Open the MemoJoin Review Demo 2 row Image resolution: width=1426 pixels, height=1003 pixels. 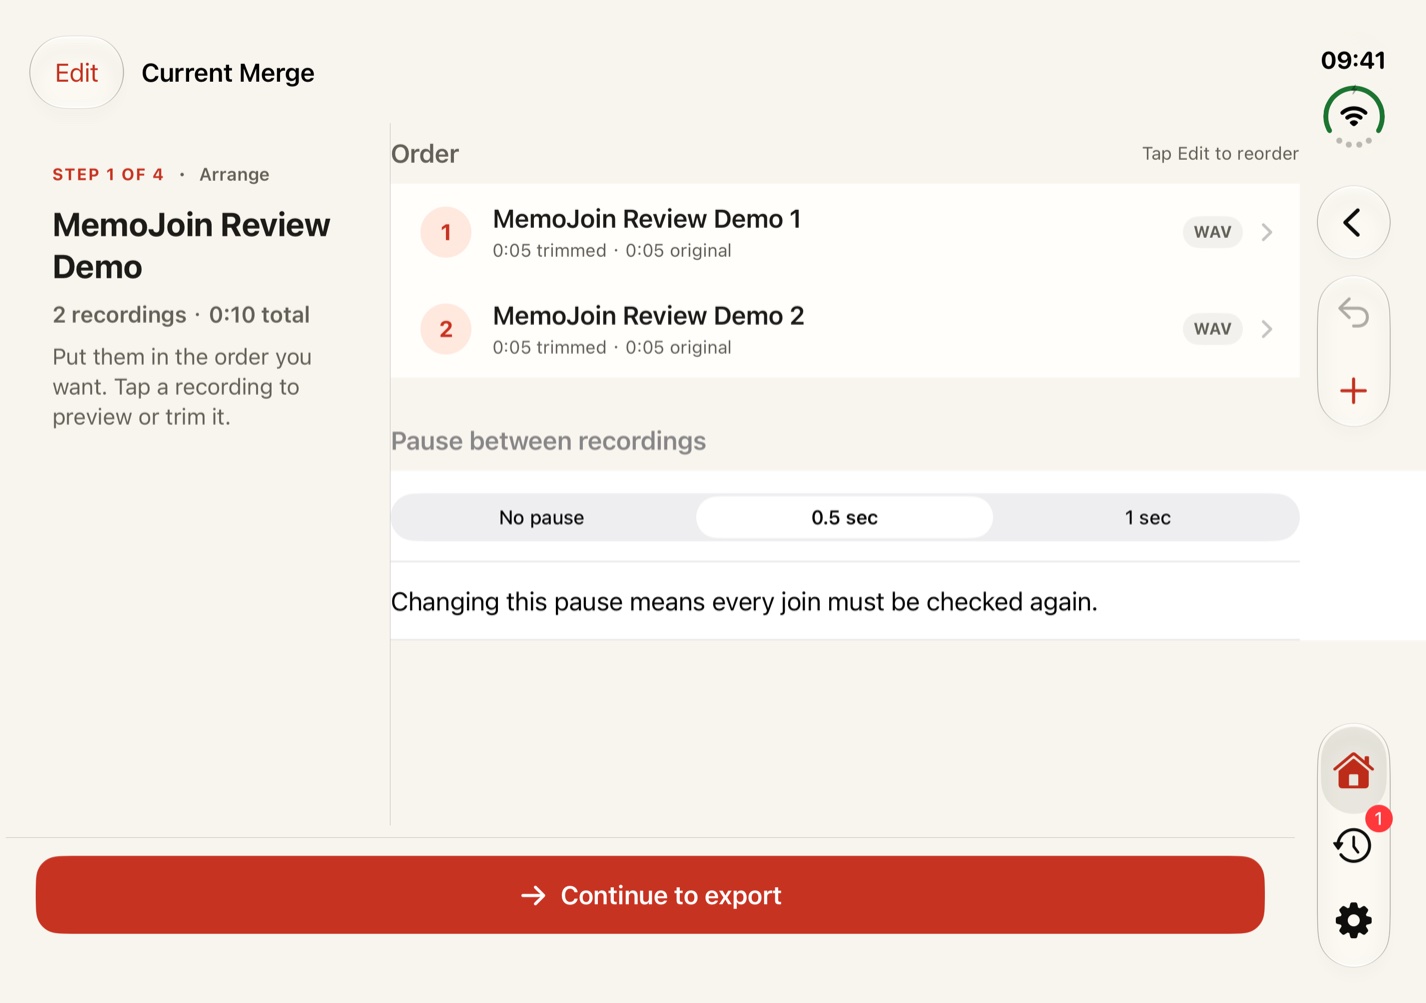(x=845, y=329)
